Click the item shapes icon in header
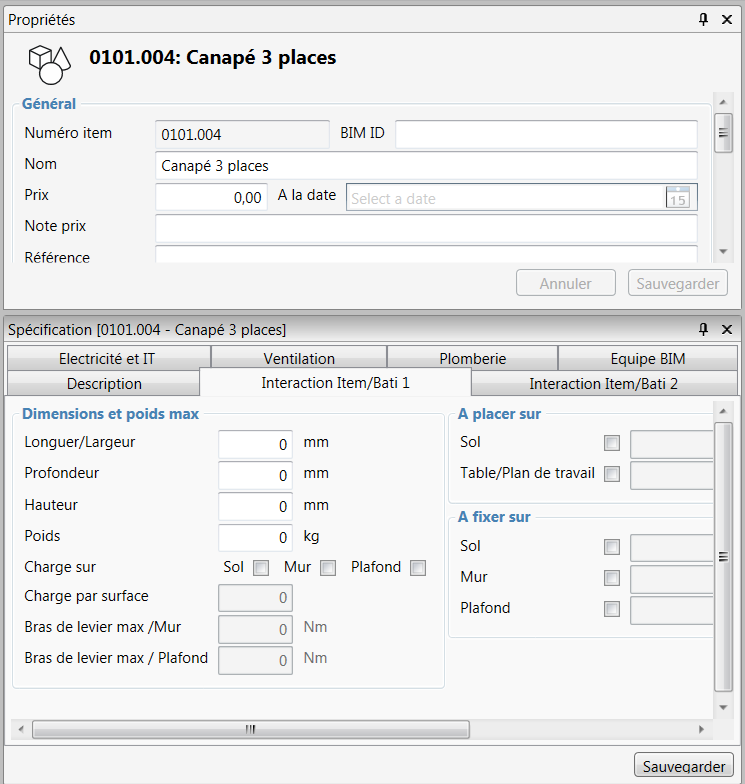 point(49,63)
